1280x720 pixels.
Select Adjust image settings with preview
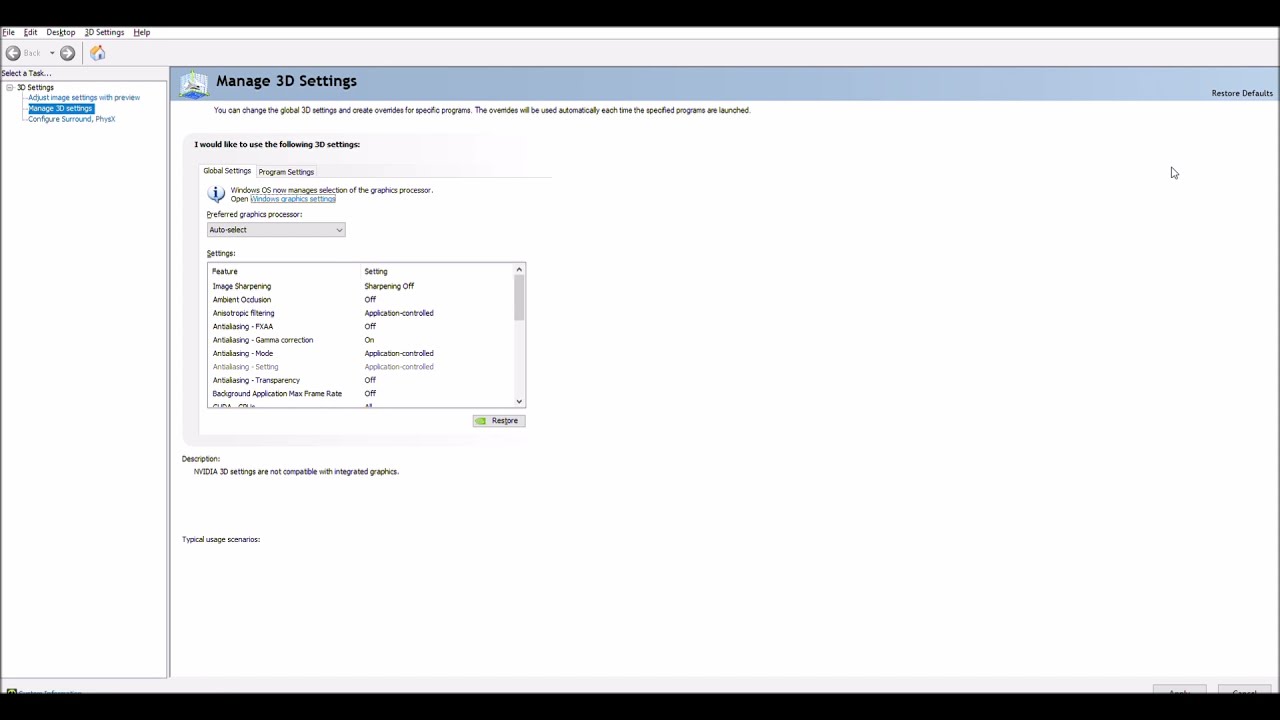(x=84, y=97)
